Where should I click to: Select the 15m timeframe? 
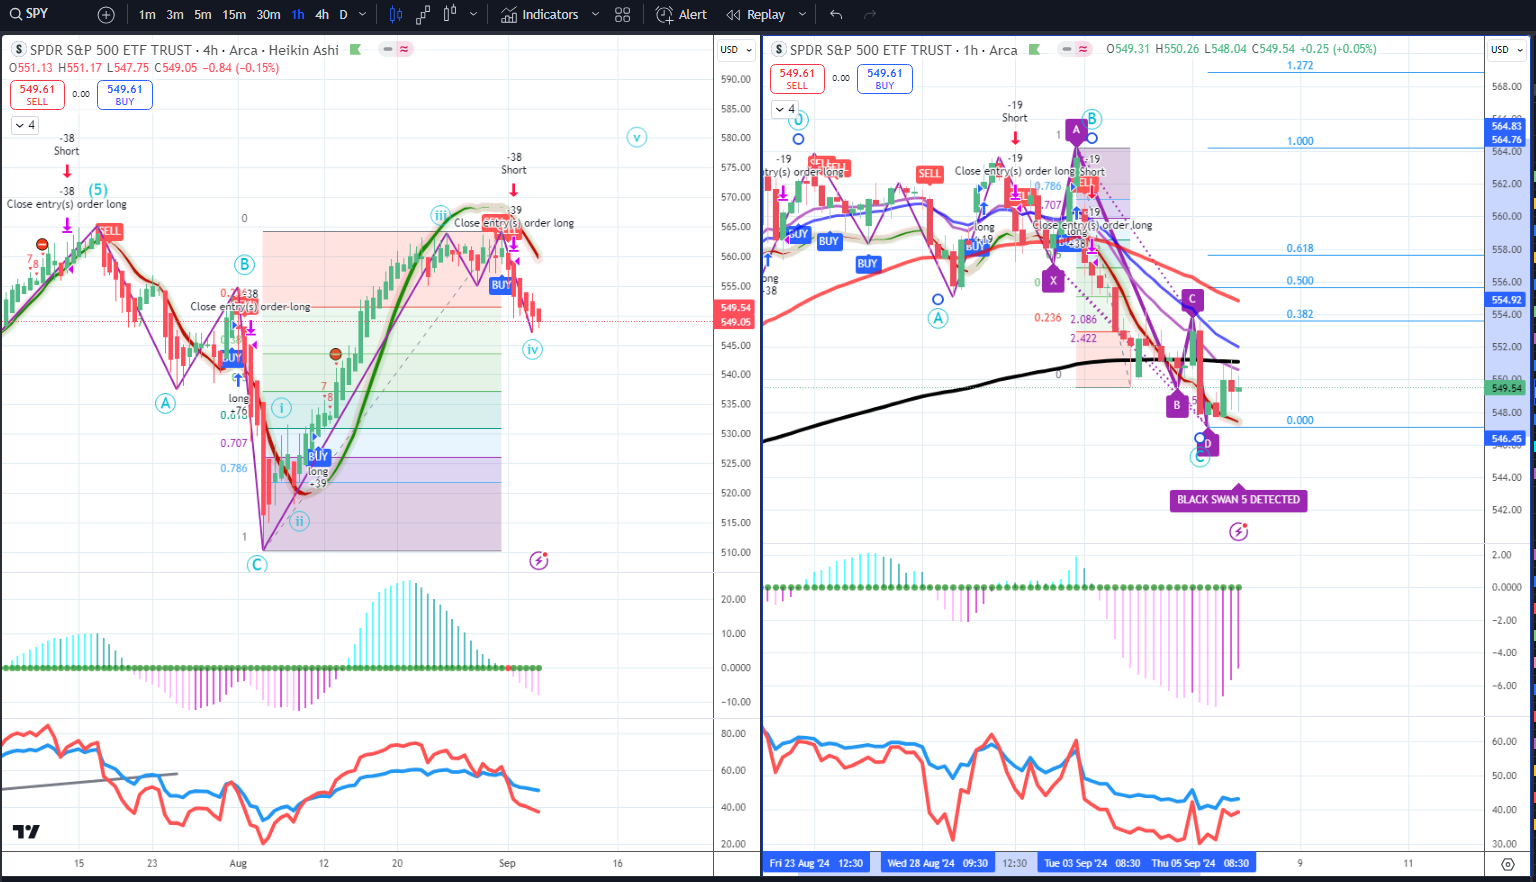pyautogui.click(x=234, y=15)
